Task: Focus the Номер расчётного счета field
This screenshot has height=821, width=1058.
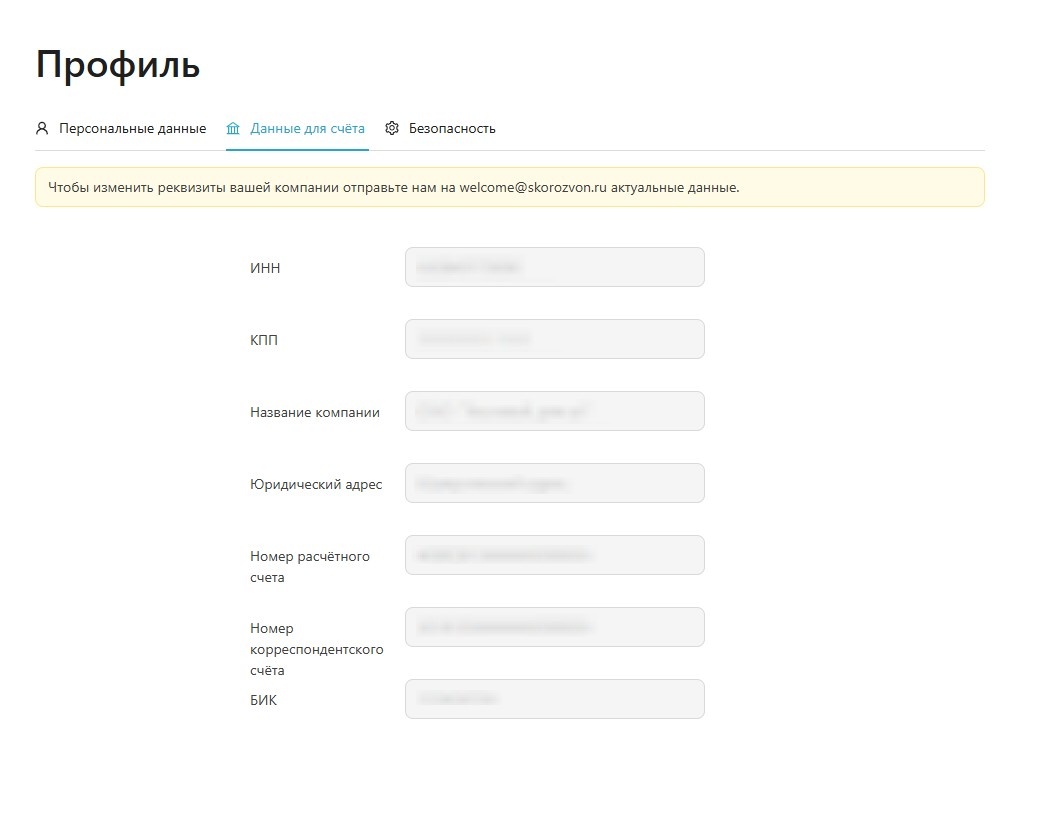Action: click(x=554, y=555)
